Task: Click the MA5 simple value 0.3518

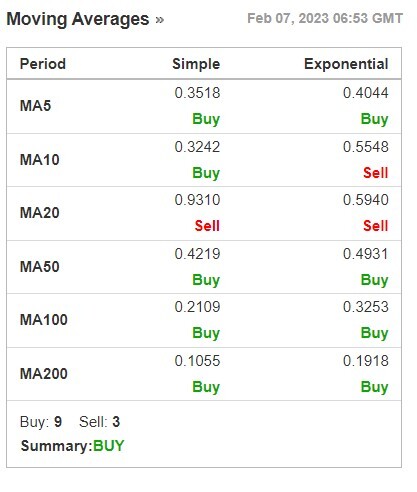Action: [x=197, y=93]
